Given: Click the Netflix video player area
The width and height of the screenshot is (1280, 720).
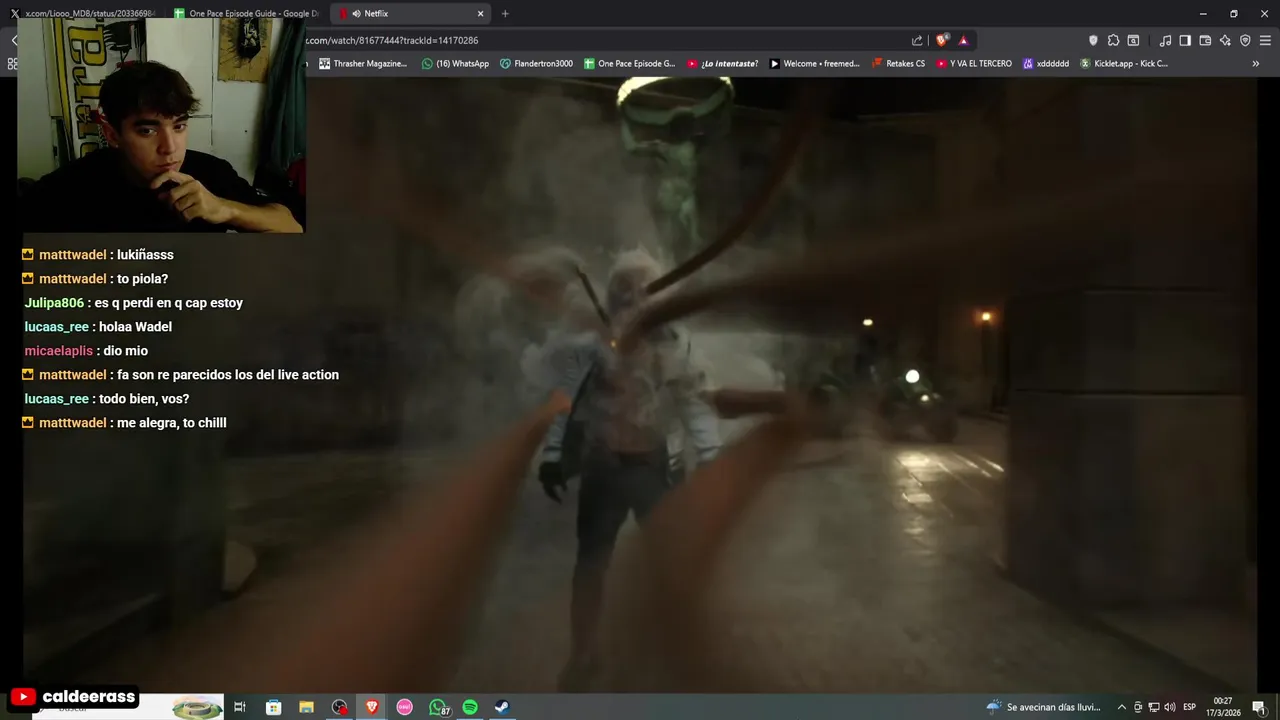Looking at the screenshot, I should coord(640,385).
